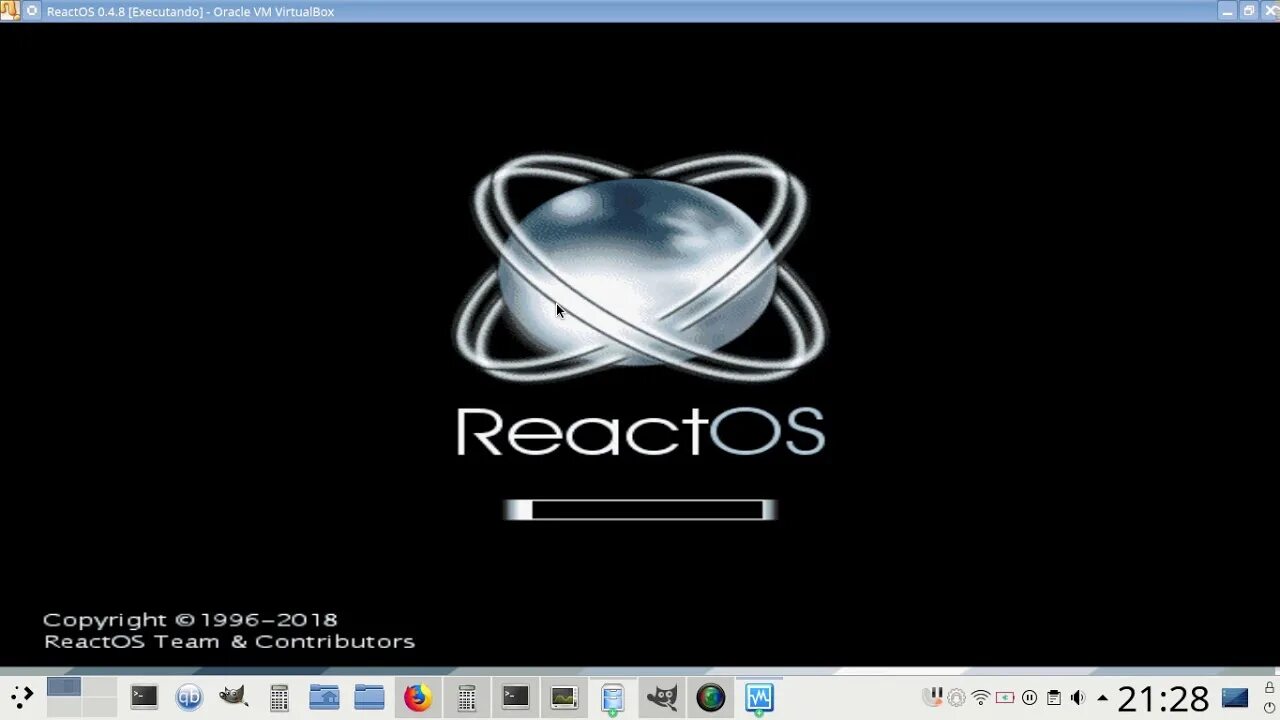Switch to the running calculator task
The height and width of the screenshot is (720, 1280).
(x=466, y=697)
